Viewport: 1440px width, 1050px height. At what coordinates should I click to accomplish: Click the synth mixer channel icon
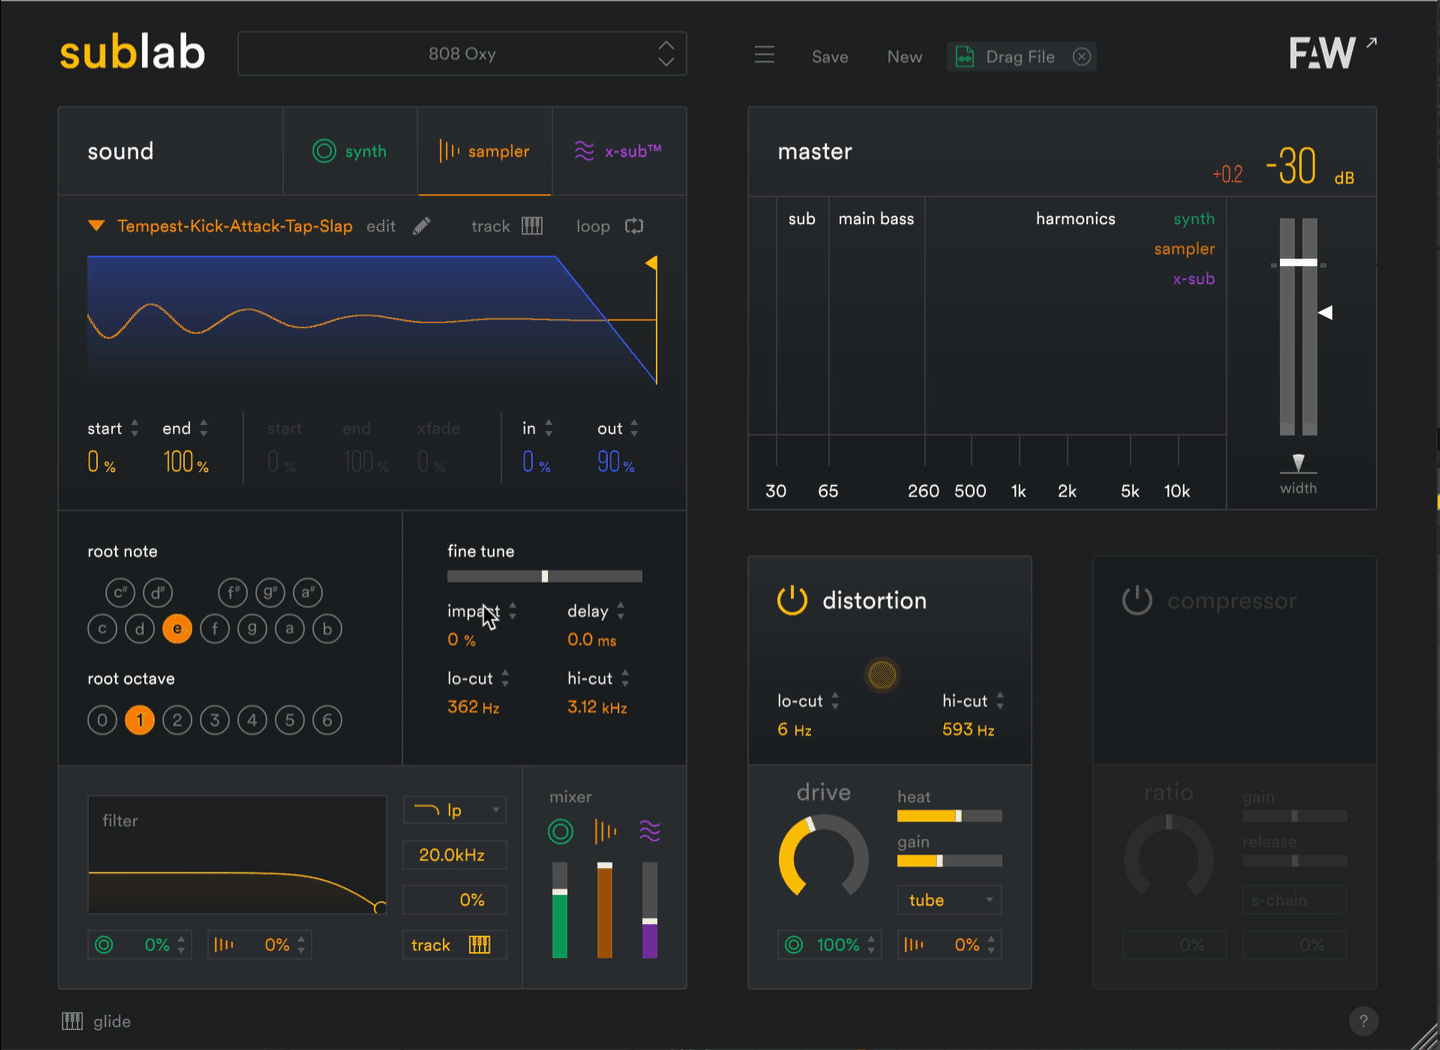(x=561, y=831)
